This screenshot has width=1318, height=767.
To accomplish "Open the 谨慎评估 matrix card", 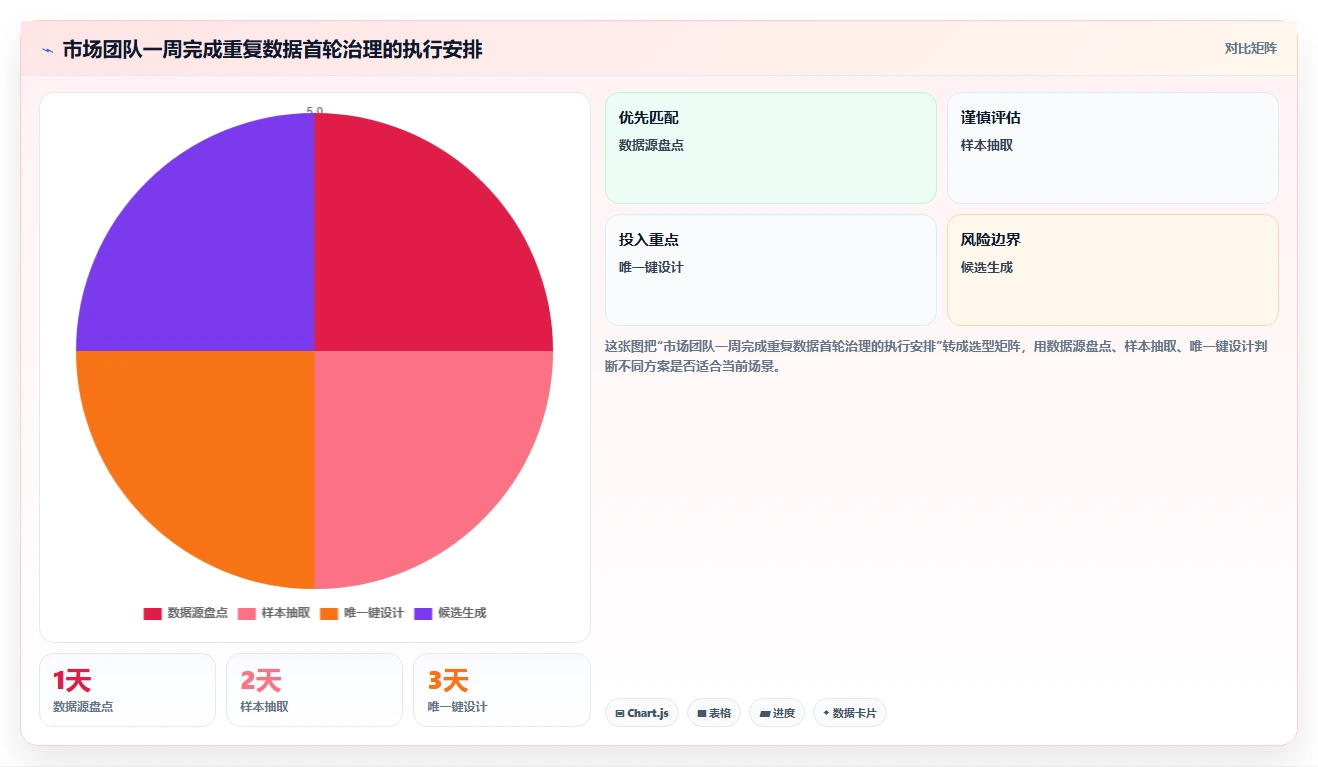I will click(x=1113, y=148).
